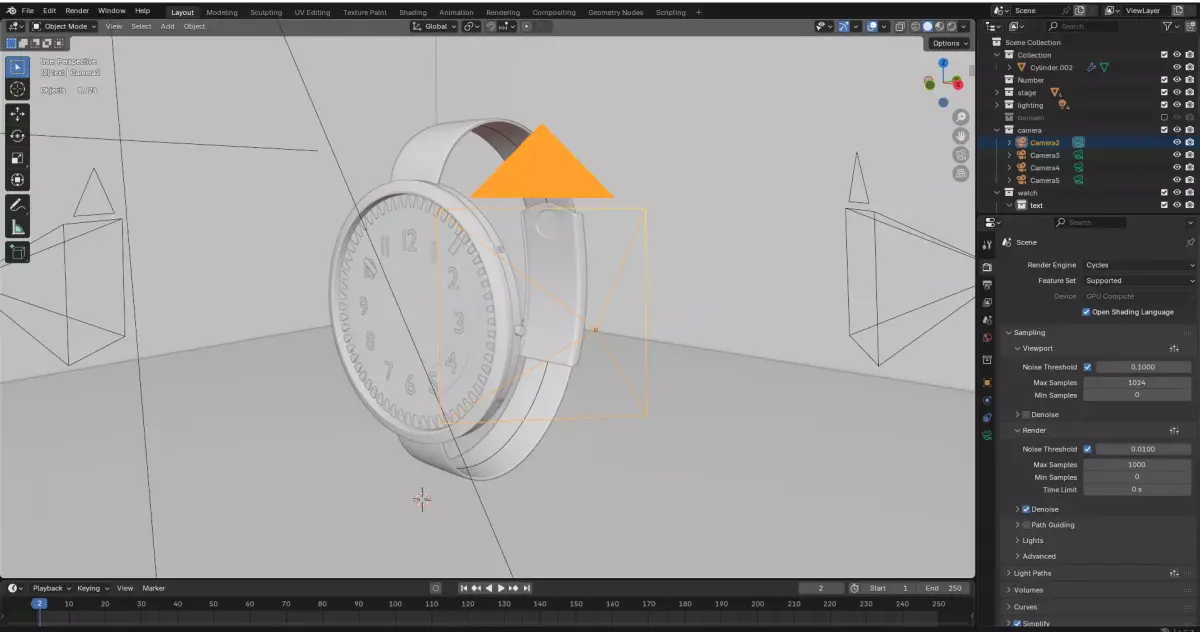Hide stage collection using eye icon
The image size is (1200, 632).
click(1177, 92)
